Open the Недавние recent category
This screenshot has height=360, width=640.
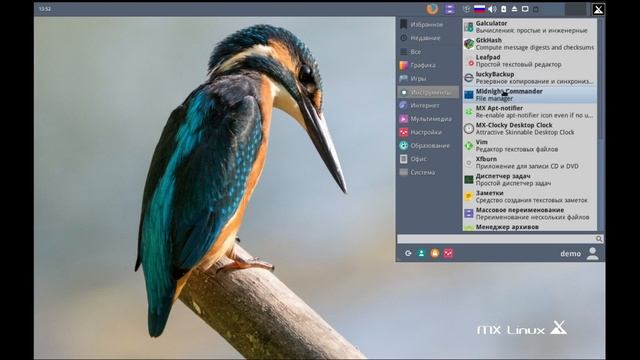point(428,38)
